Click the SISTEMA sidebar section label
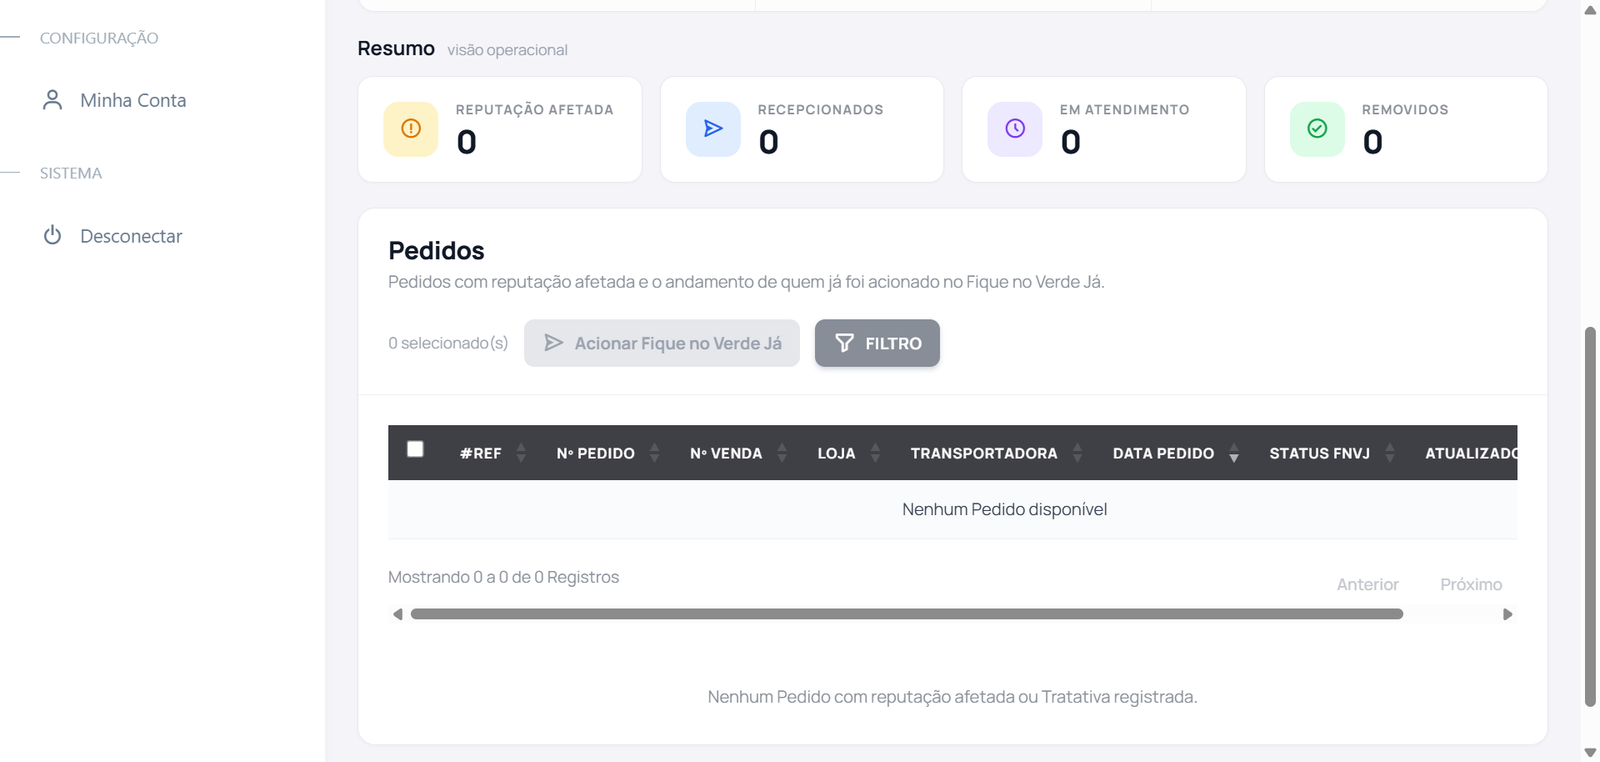Screen dimensions: 1600x762 pos(71,173)
